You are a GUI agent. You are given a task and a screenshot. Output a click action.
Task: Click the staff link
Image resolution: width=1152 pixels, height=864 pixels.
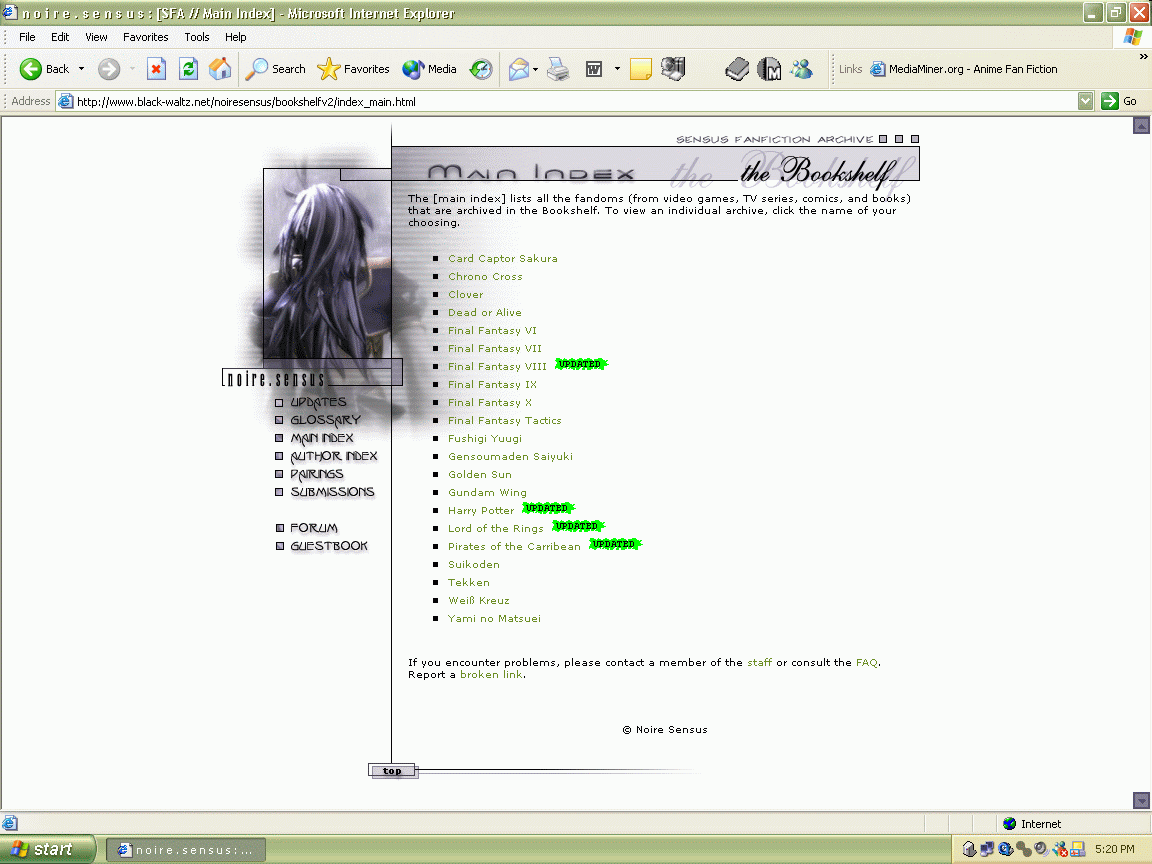759,663
